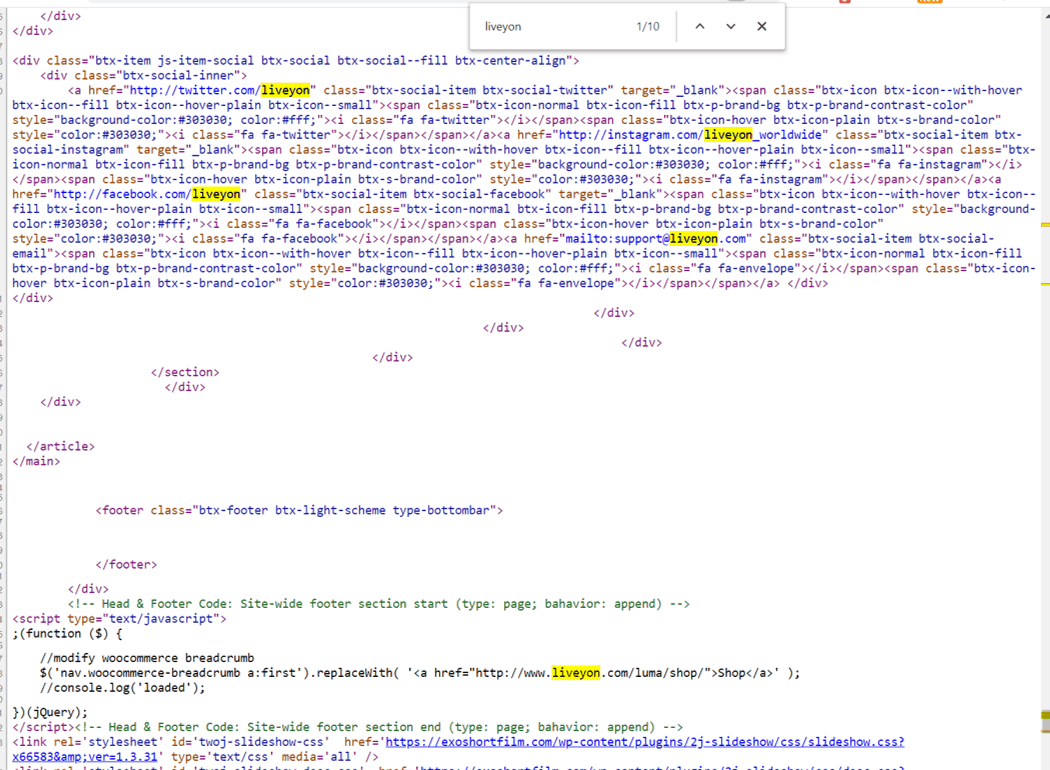
Task: Close the find bar
Action: coord(761,26)
